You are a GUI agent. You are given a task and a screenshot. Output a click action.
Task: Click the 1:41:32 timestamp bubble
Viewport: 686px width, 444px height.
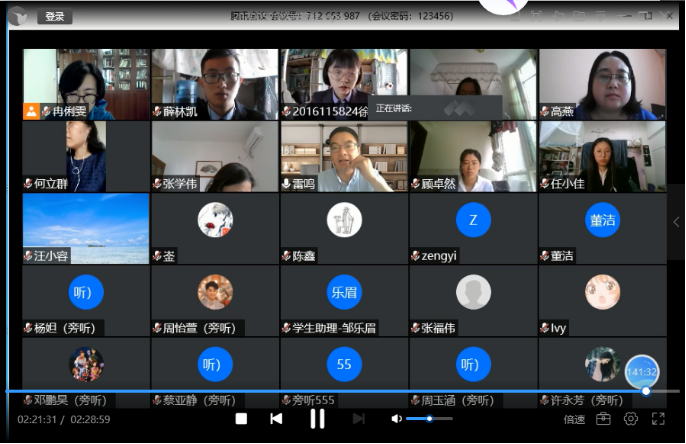[x=641, y=372]
